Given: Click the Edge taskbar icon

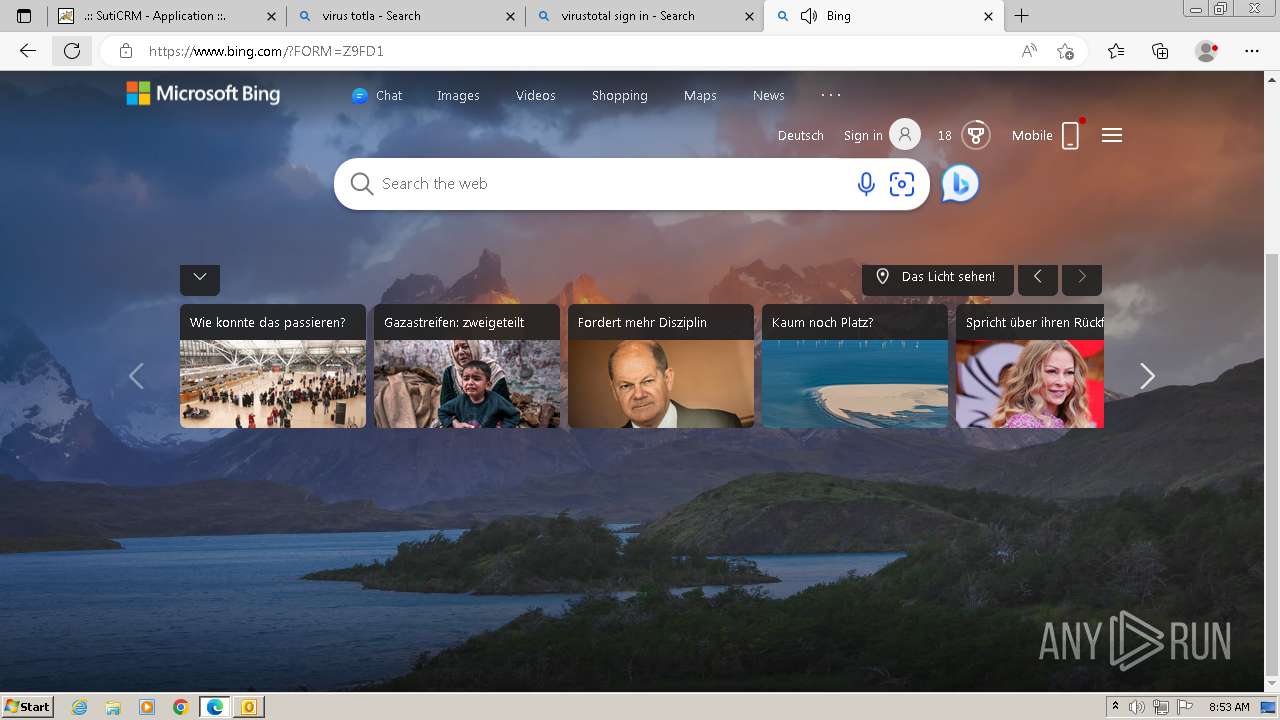Looking at the screenshot, I should click(x=214, y=707).
